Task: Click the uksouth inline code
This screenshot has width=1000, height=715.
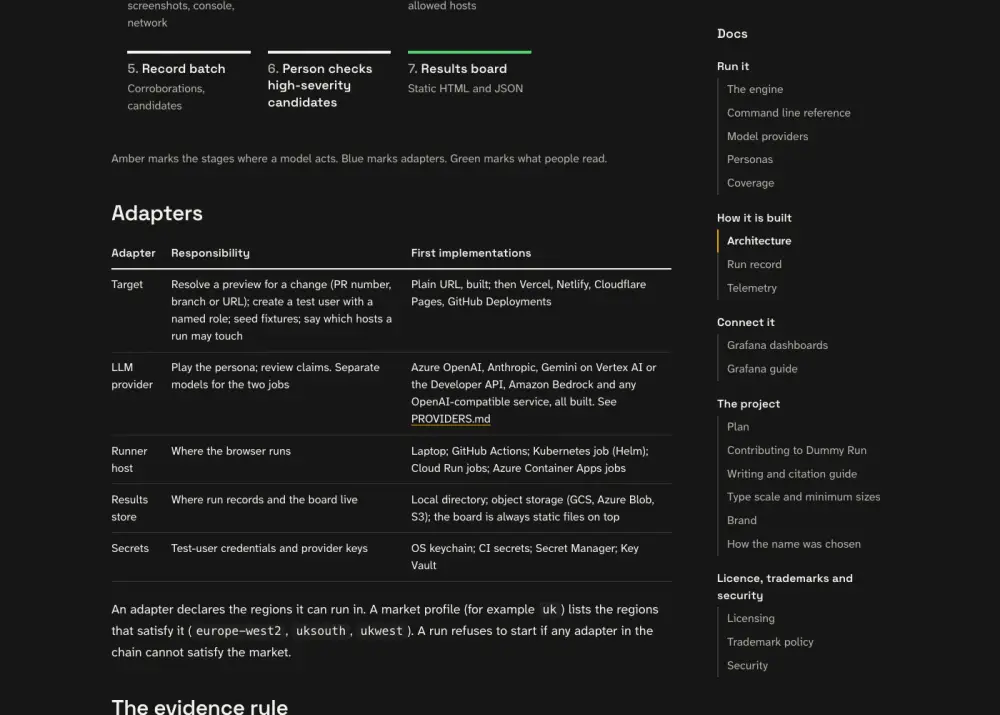Action: point(320,631)
